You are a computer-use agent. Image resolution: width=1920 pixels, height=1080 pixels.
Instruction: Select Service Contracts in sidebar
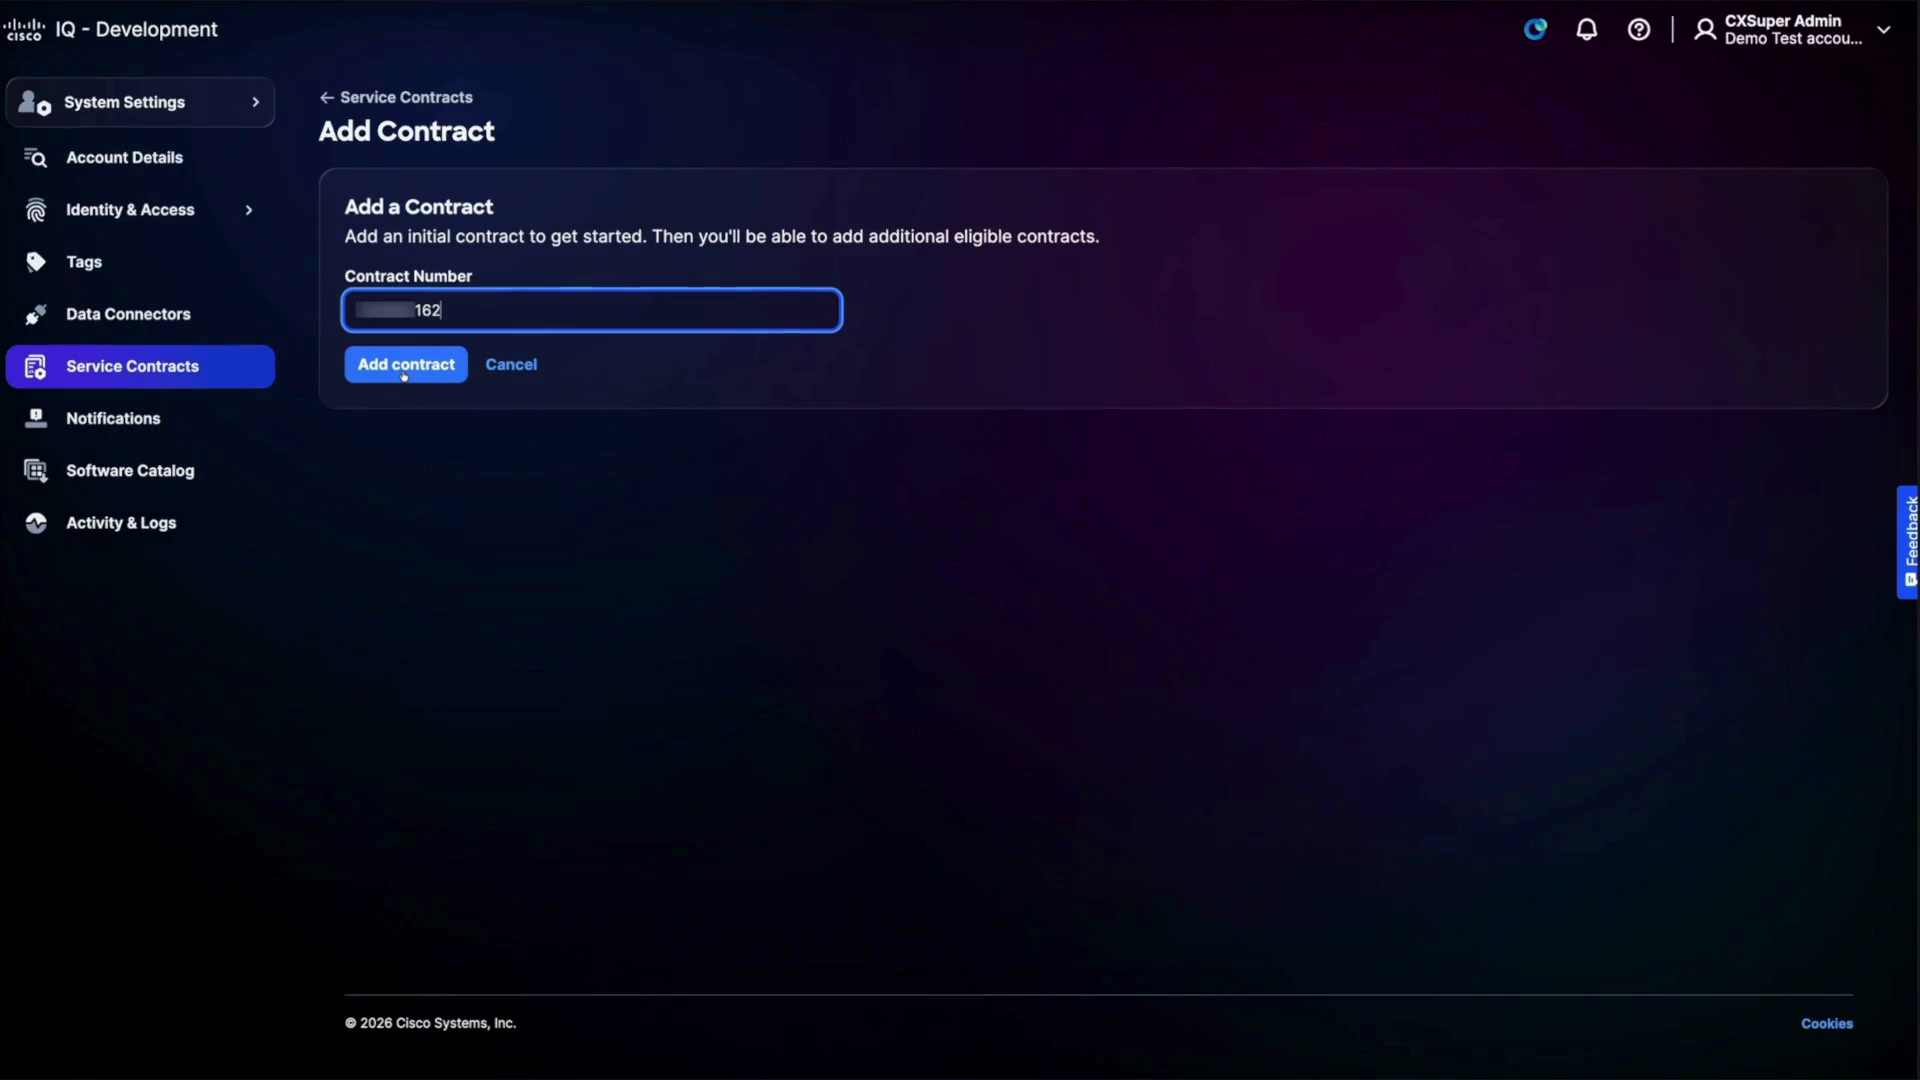pos(140,367)
